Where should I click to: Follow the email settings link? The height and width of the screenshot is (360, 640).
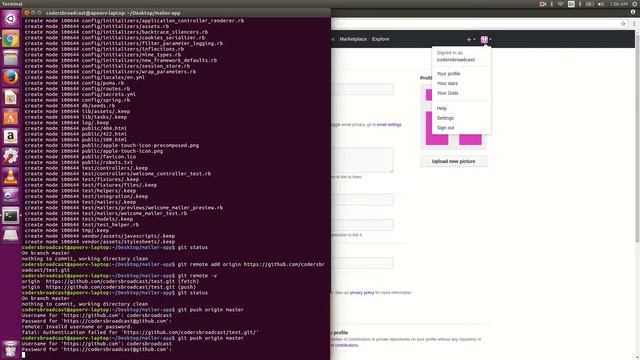(x=389, y=124)
